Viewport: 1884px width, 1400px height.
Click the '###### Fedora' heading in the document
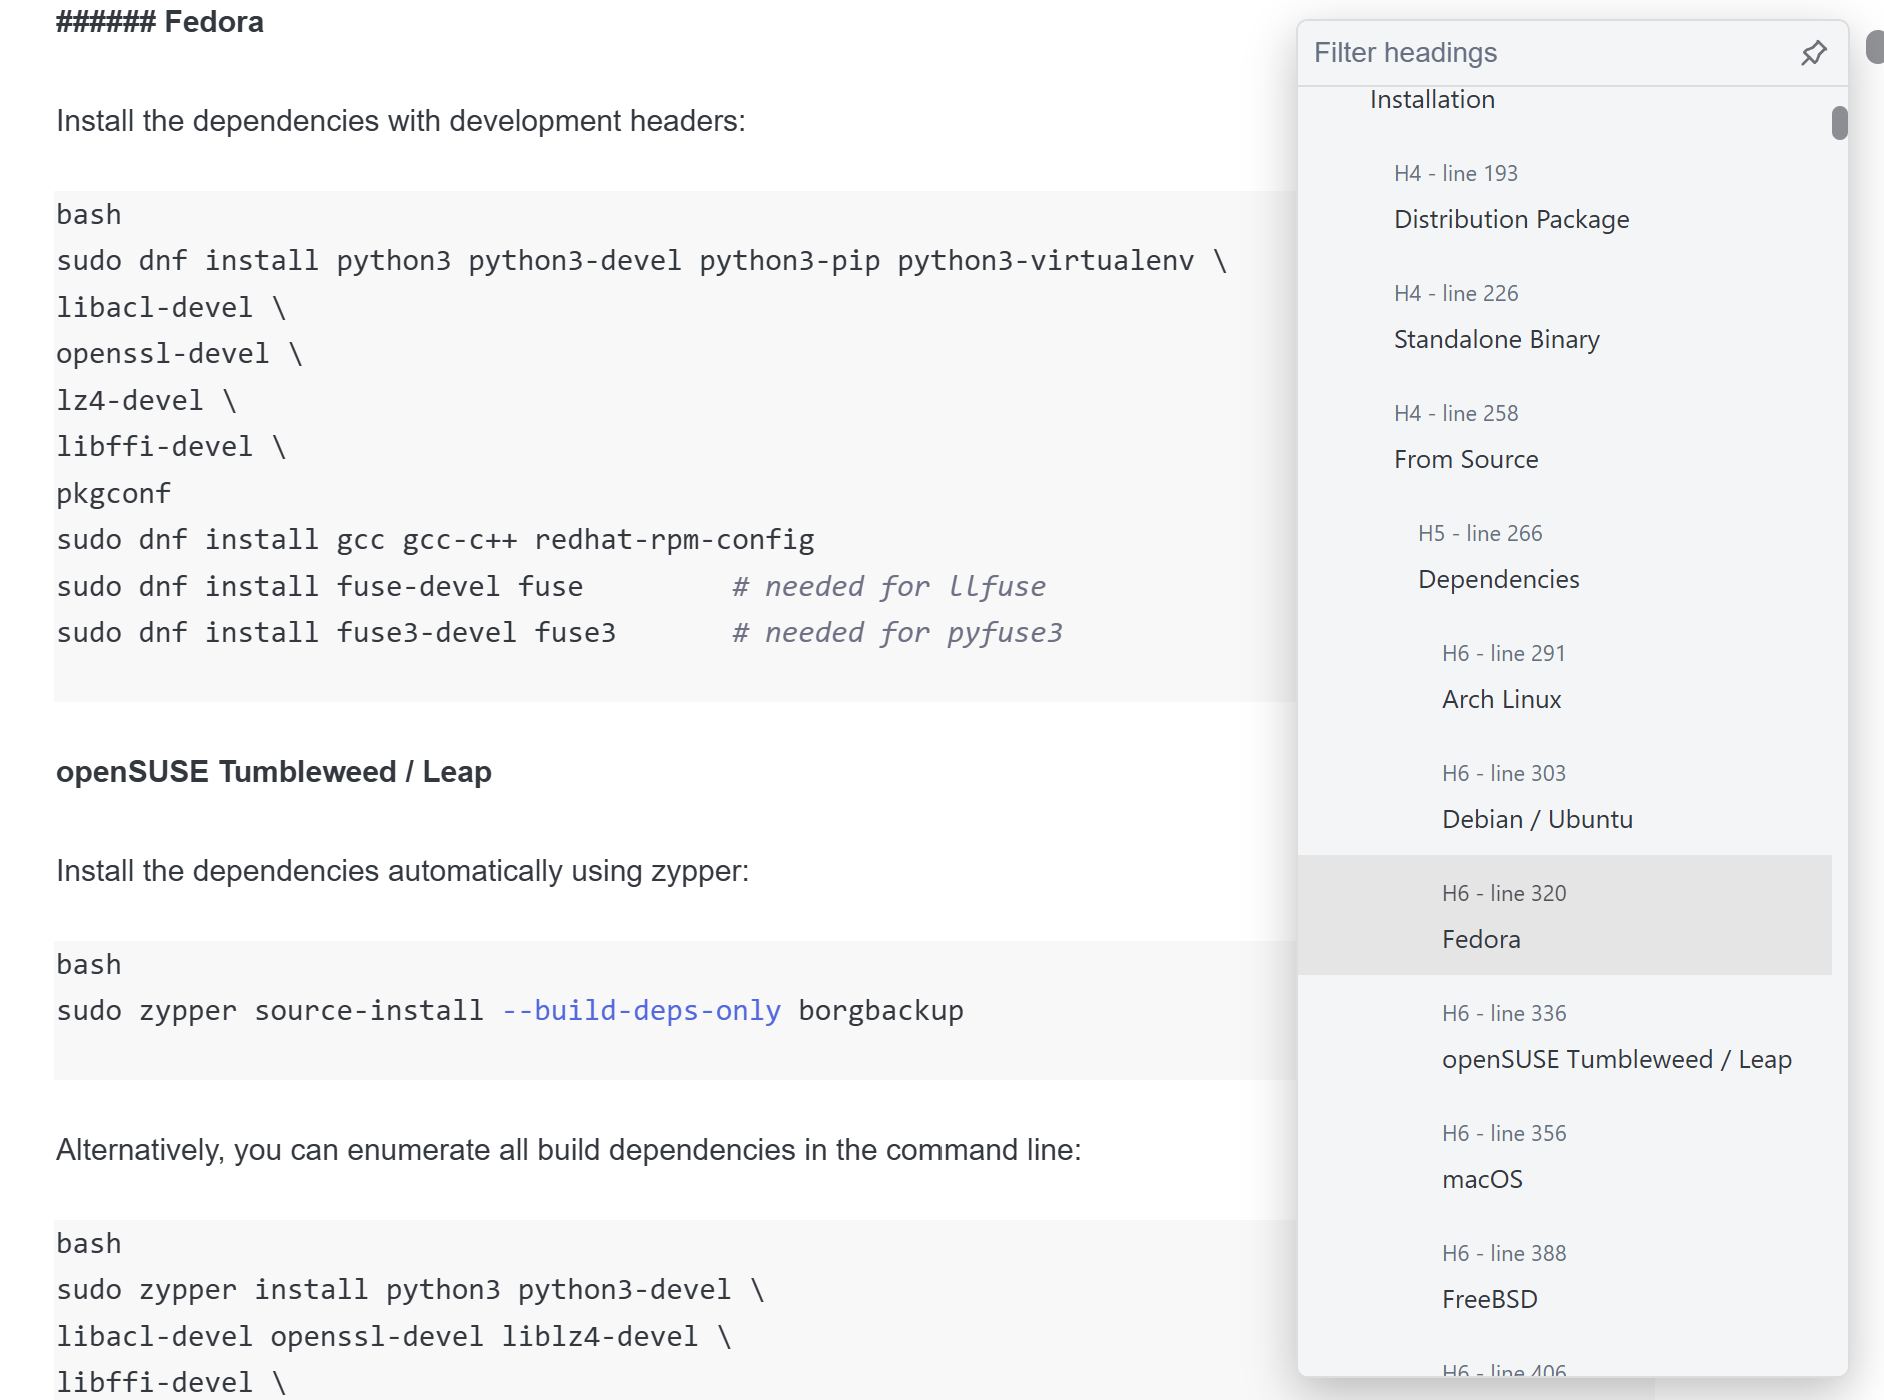160,22
